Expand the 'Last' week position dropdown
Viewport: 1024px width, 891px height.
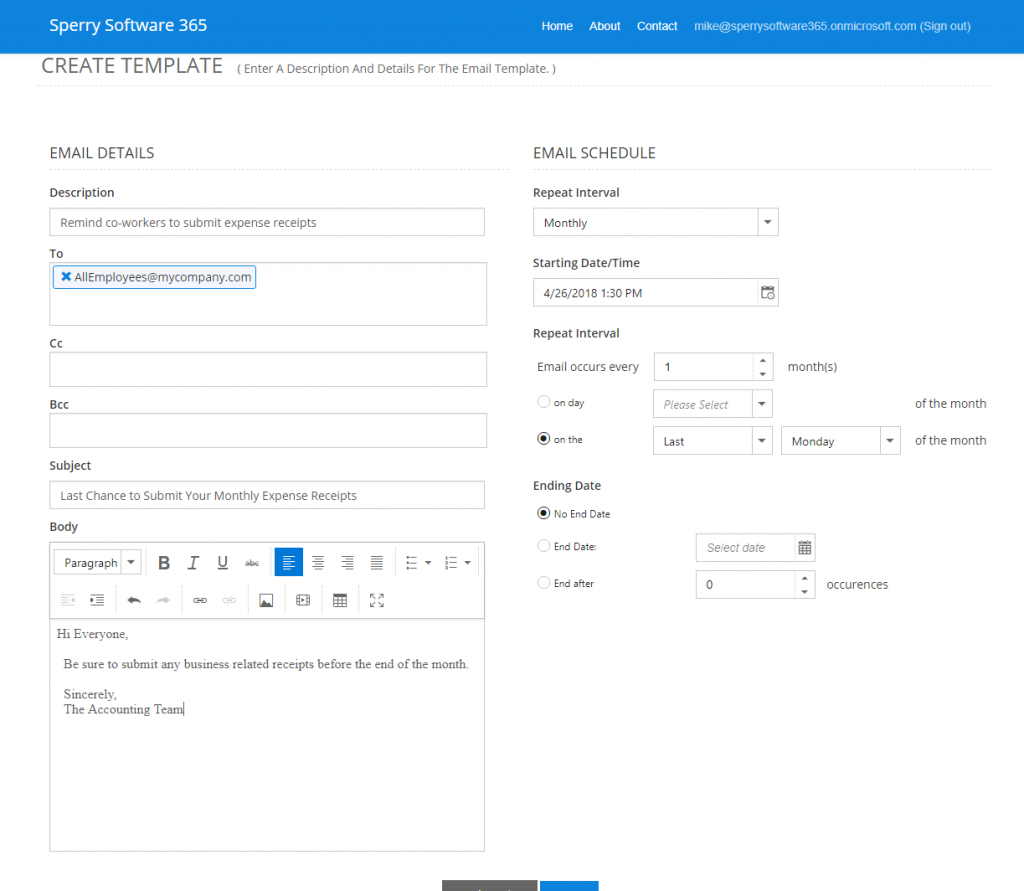762,441
